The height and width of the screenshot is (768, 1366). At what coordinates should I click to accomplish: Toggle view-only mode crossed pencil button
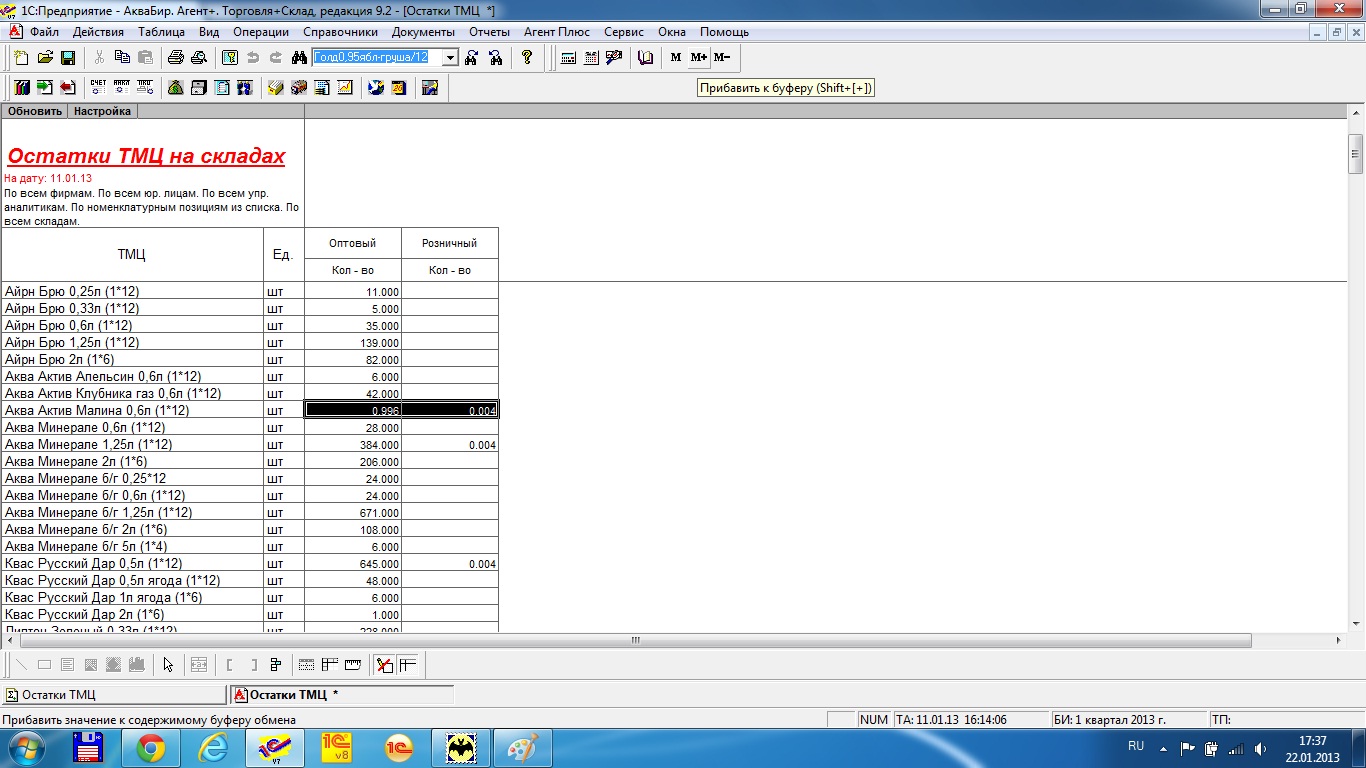[x=384, y=664]
